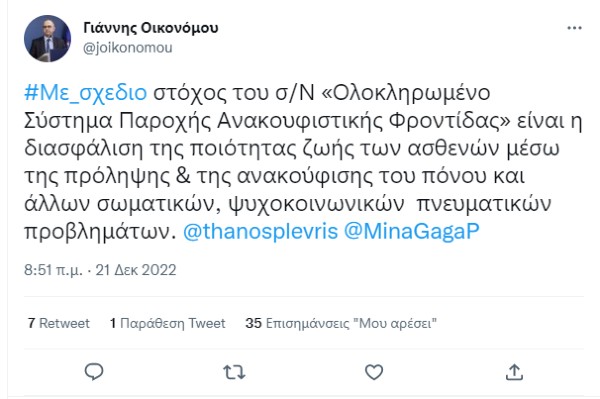600x399 pixels.
Task: Reply to the tweet via the speech-bubble icon
Action: pos(94,371)
